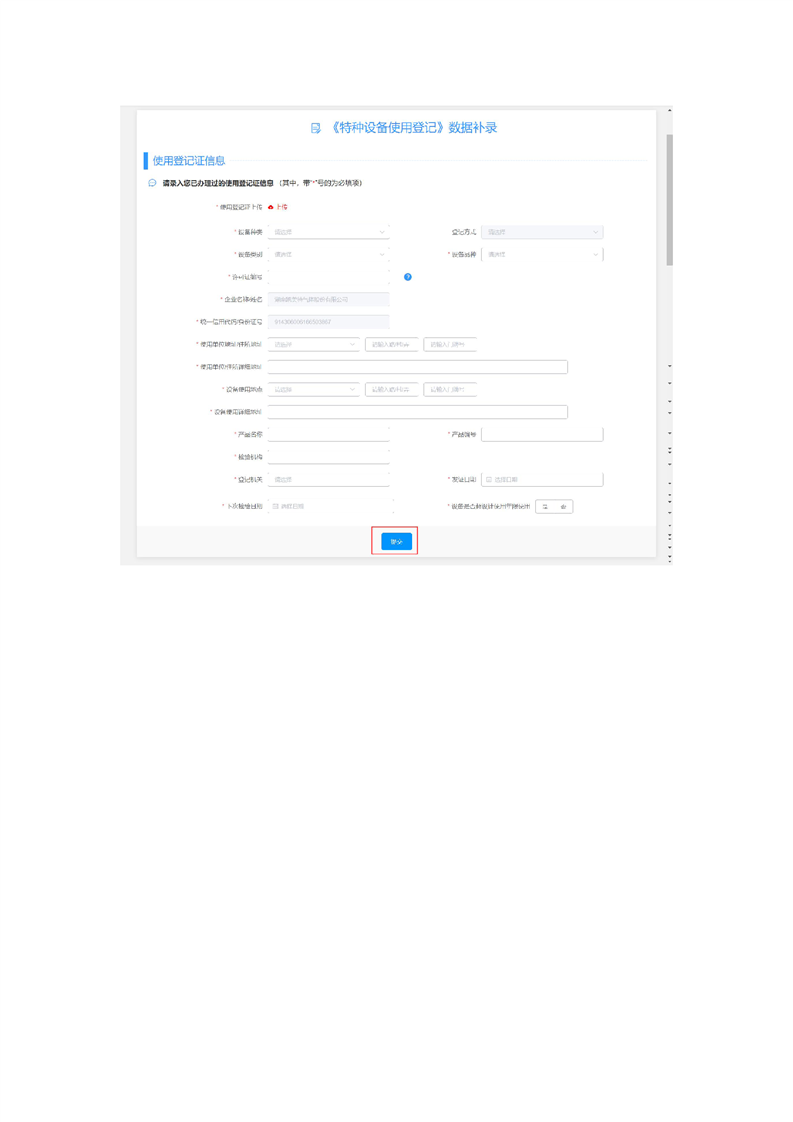Viewport: 793px width, 1122px height.
Task: Focus the 使用单位详细地址 text field
Action: pyautogui.click(x=417, y=367)
